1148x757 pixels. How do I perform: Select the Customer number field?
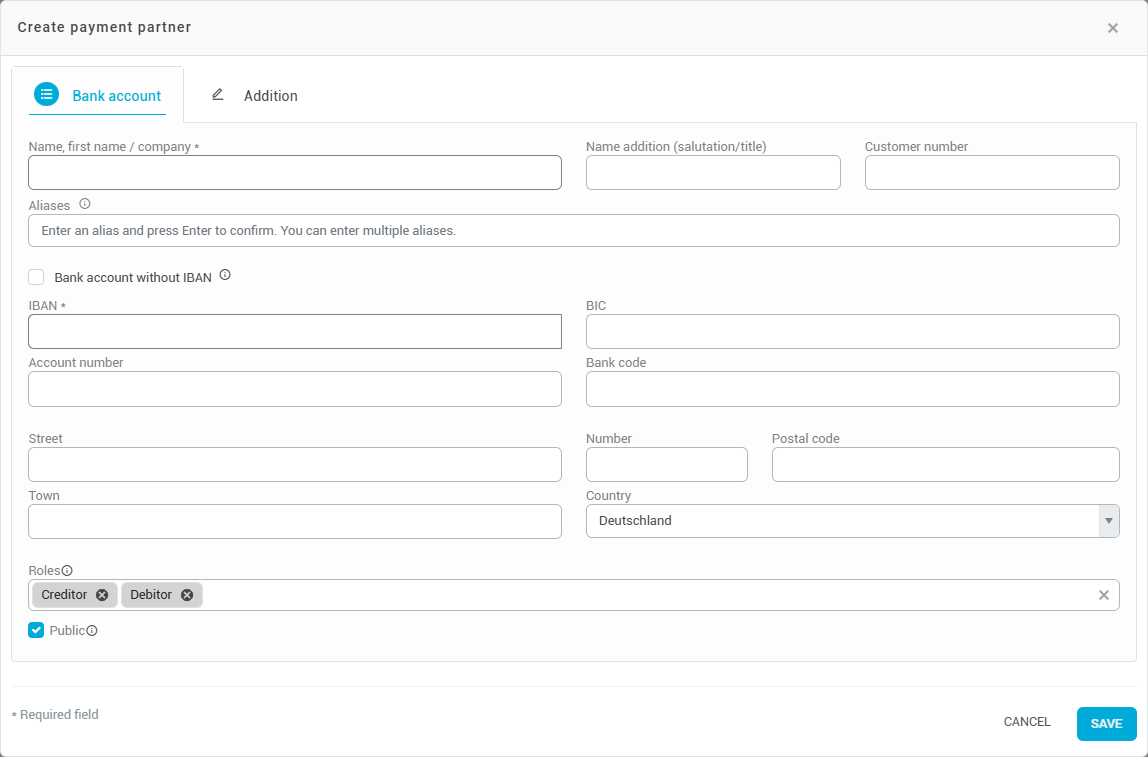click(x=991, y=173)
